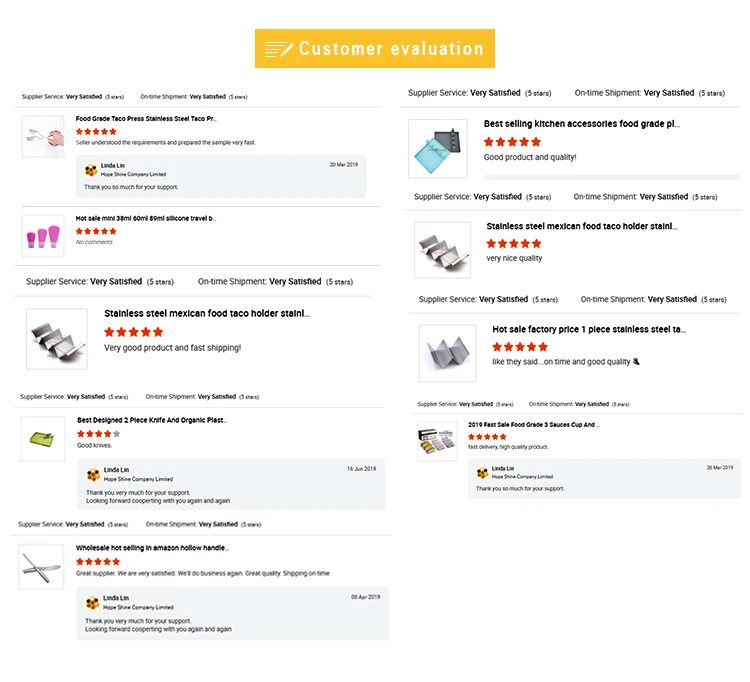The width and height of the screenshot is (750, 682).
Task: Open the 3 sauces cup product thumbnail
Action: click(x=437, y=440)
